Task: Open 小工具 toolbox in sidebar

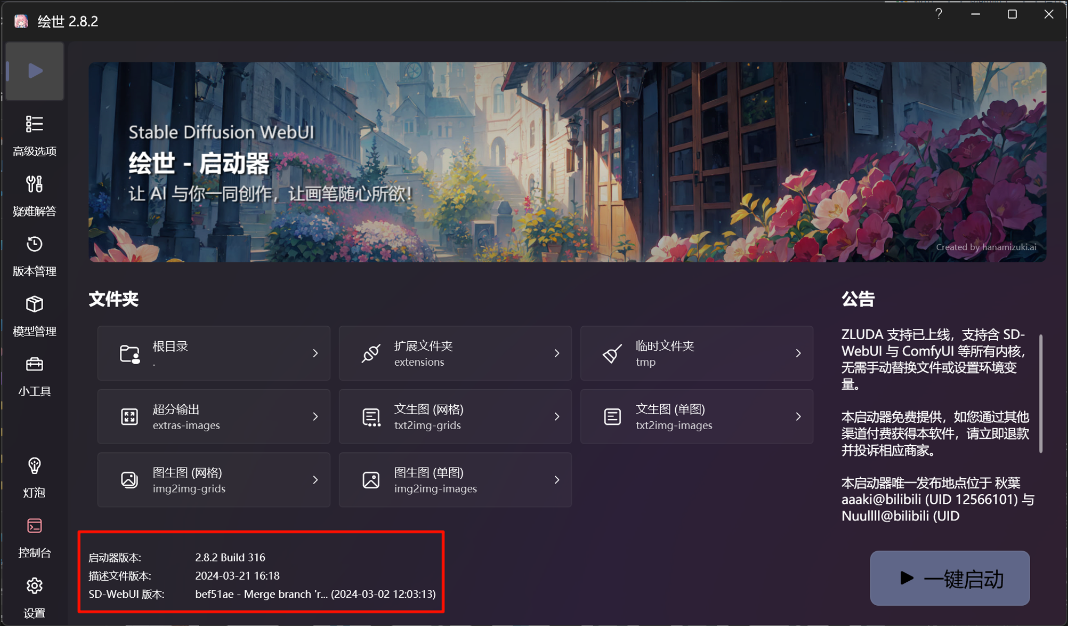Action: [x=35, y=375]
